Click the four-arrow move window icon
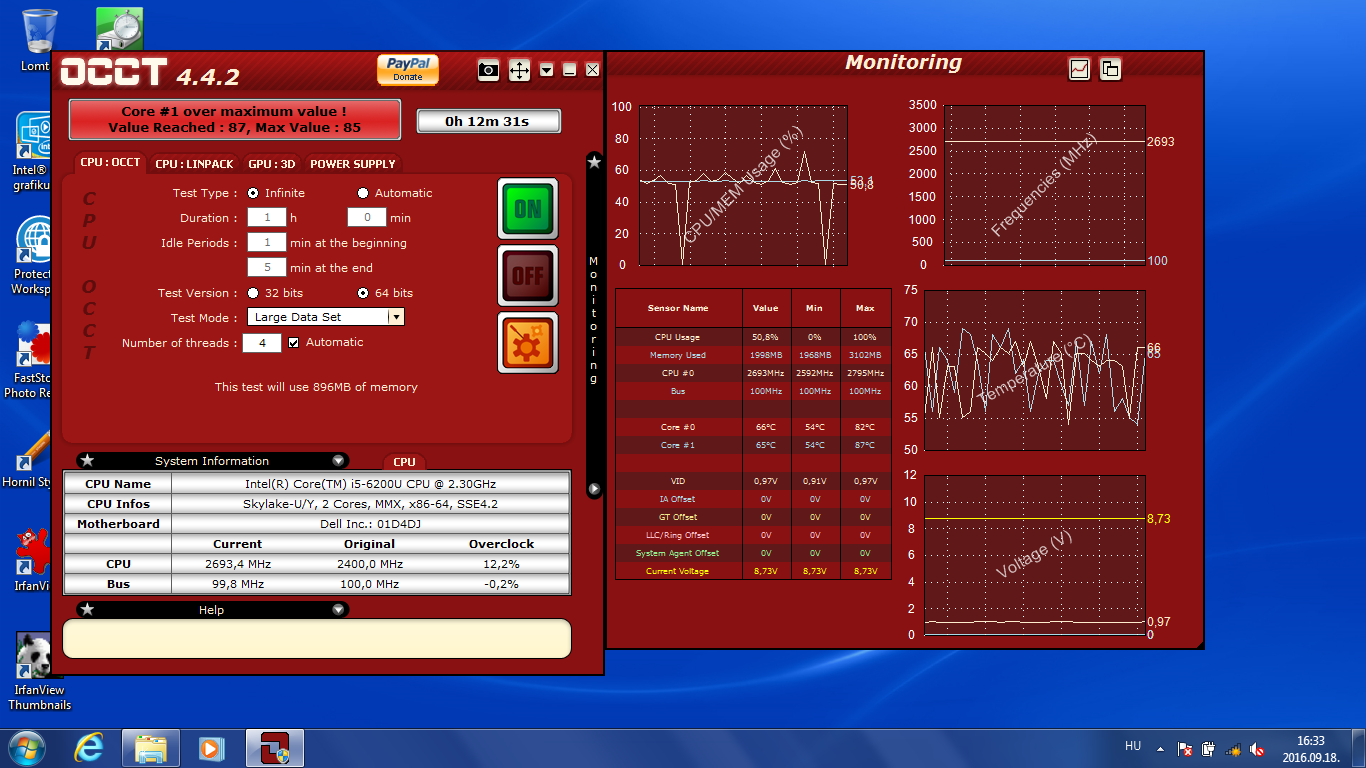 click(x=519, y=70)
